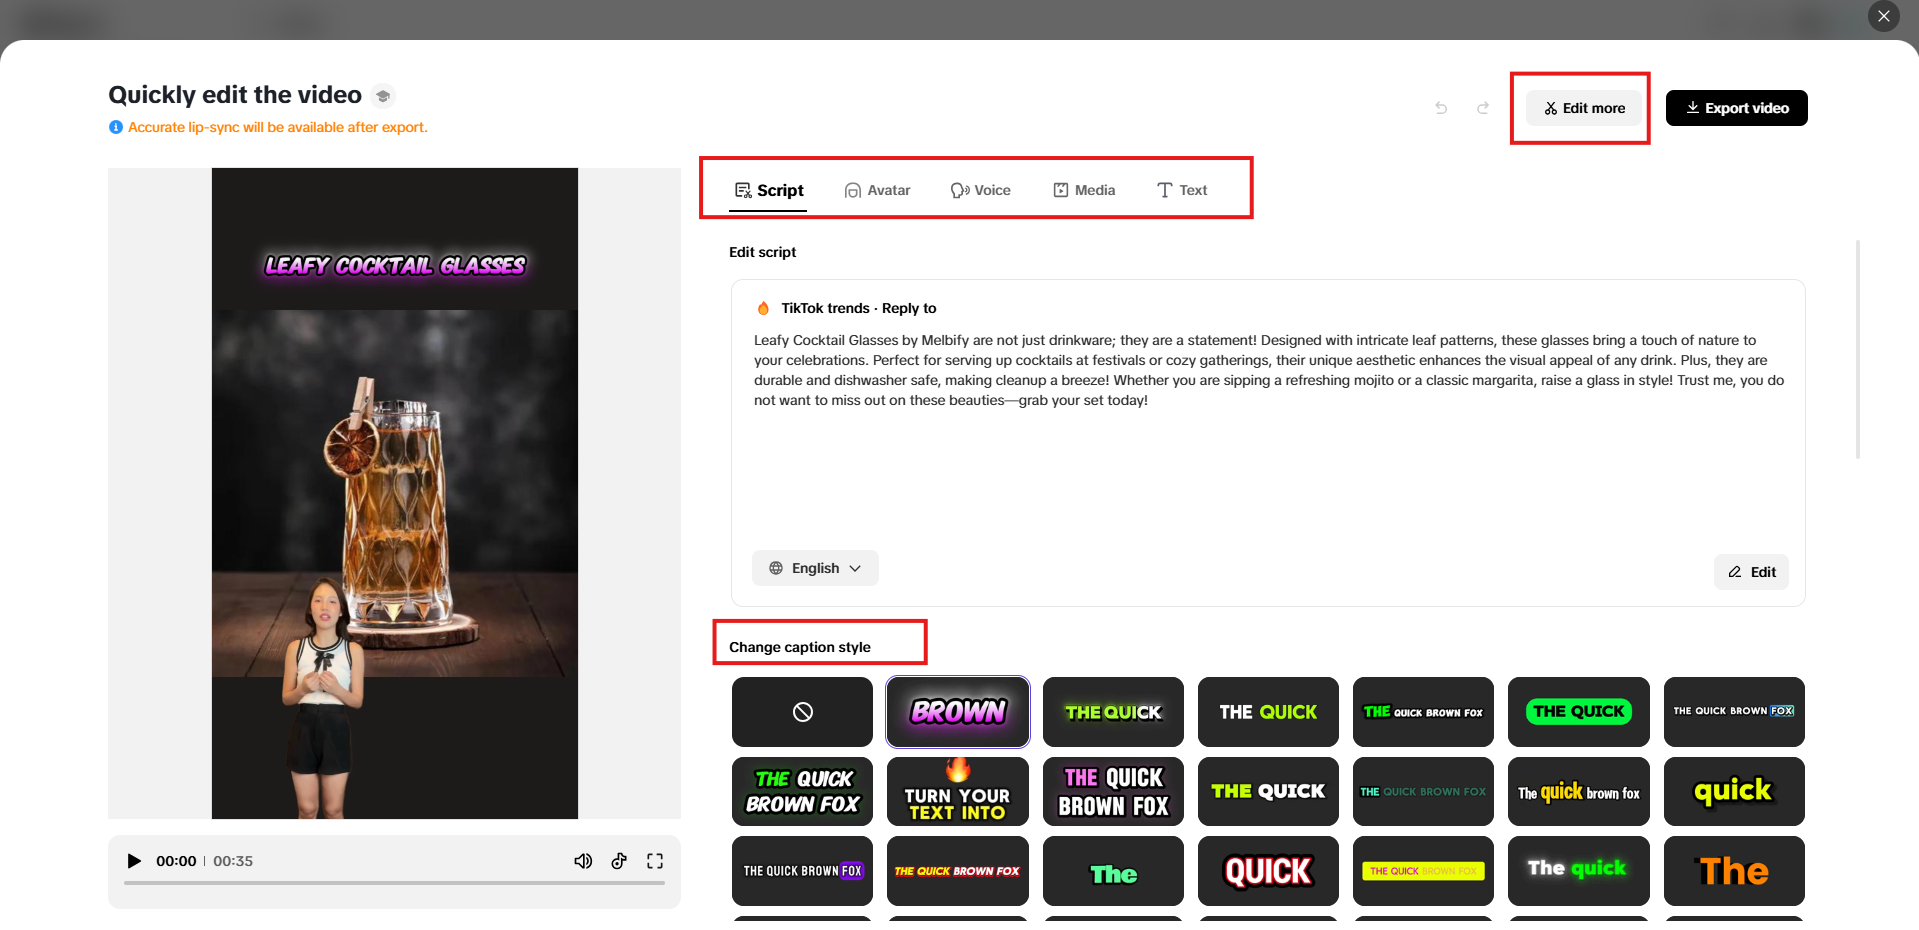Select caption style with purple boxed FOX
The width and height of the screenshot is (1919, 930).
tap(802, 871)
